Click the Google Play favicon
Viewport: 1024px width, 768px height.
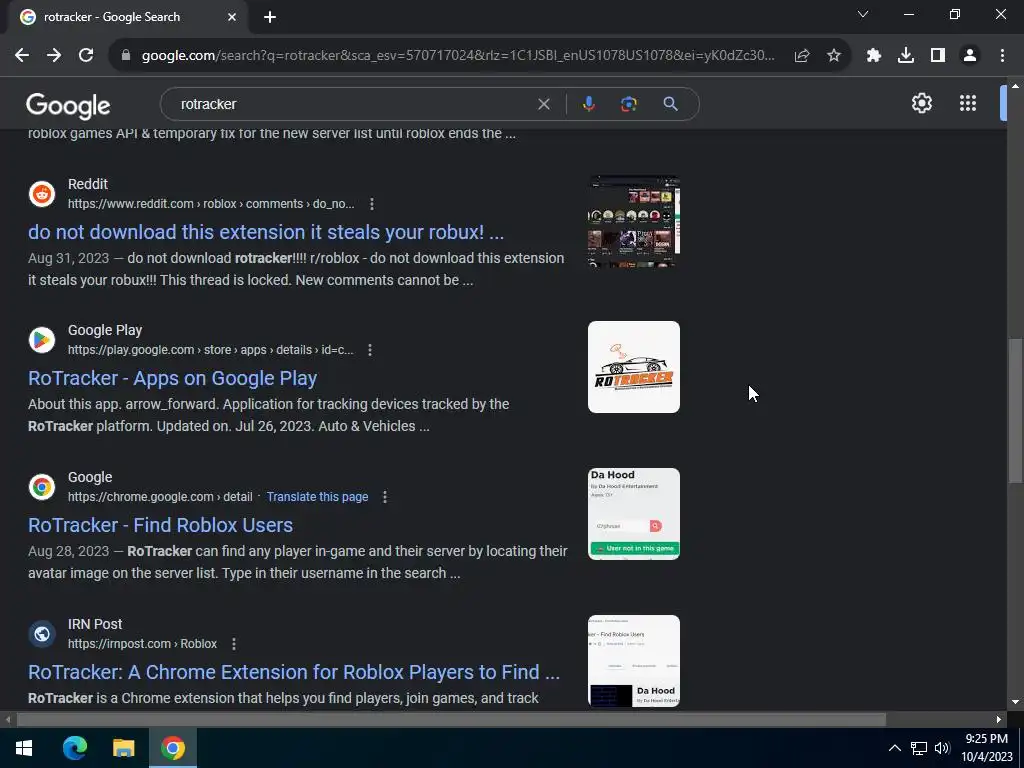42,340
